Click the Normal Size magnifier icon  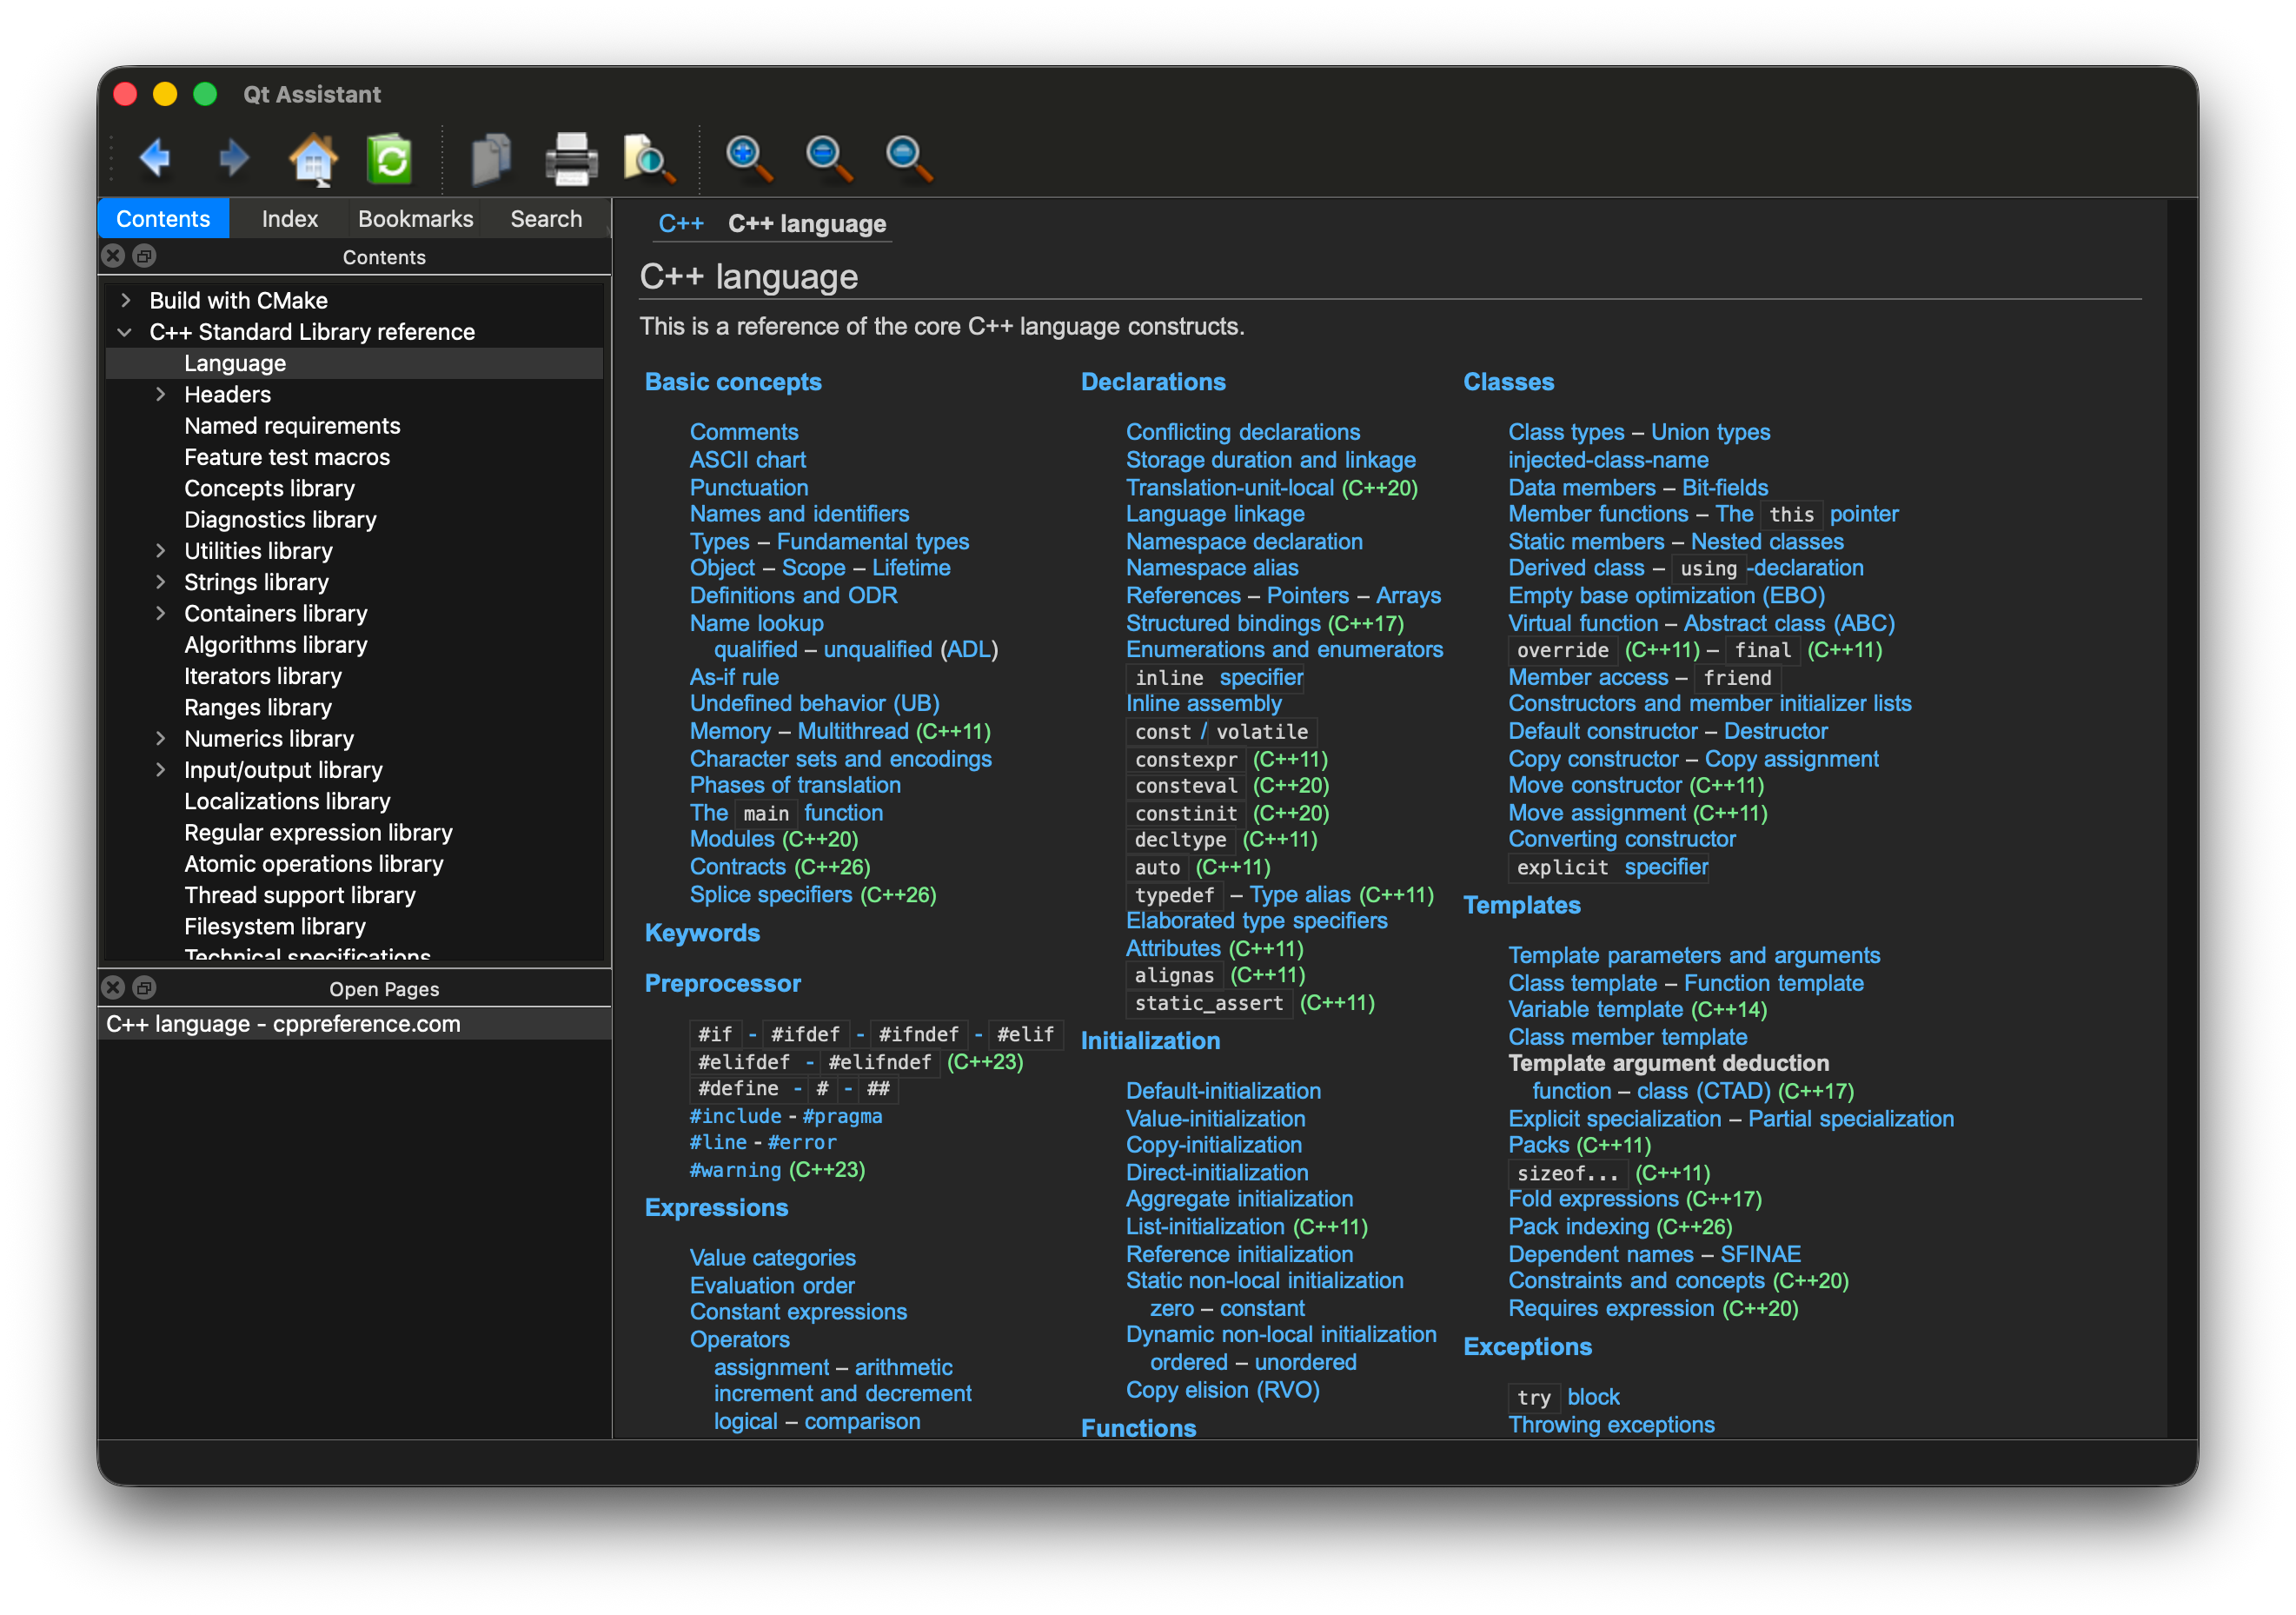pos(909,158)
